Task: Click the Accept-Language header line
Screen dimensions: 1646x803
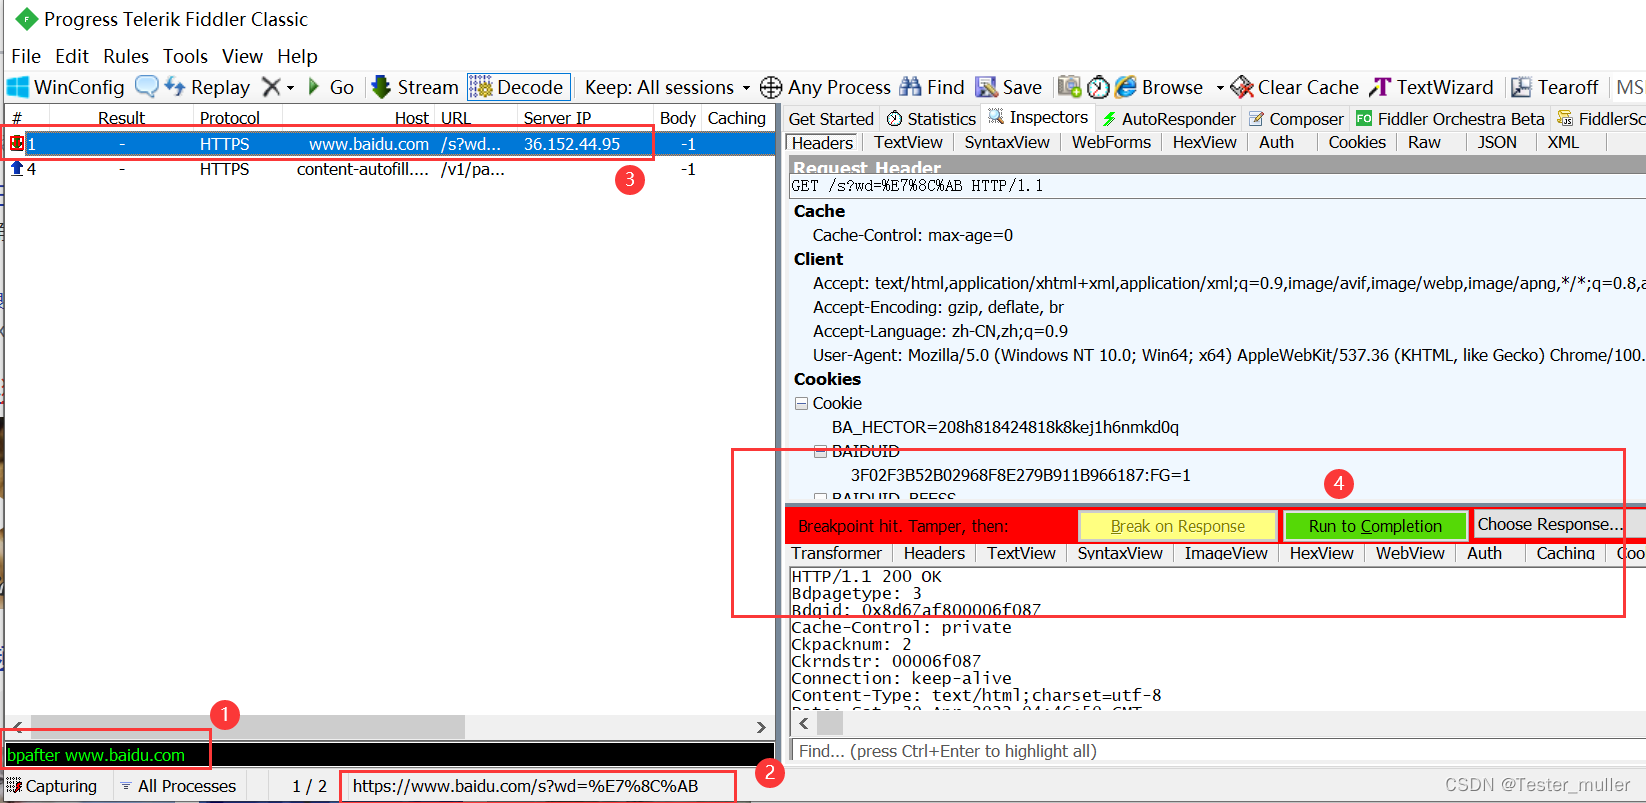Action: coord(940,331)
